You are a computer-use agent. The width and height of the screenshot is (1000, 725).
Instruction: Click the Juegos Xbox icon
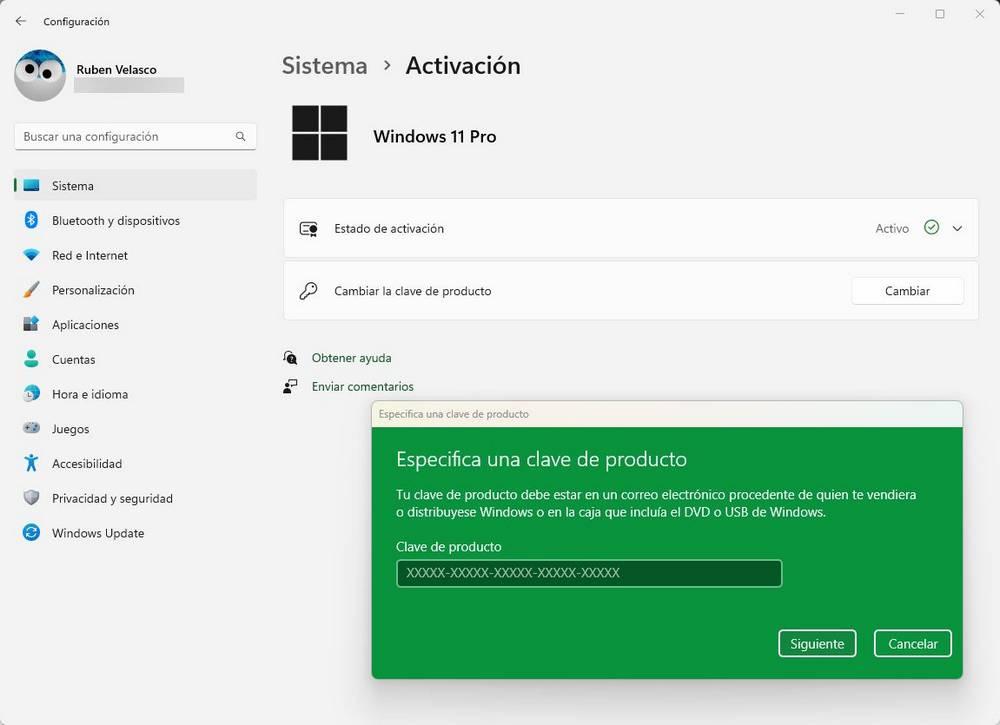pos(31,428)
